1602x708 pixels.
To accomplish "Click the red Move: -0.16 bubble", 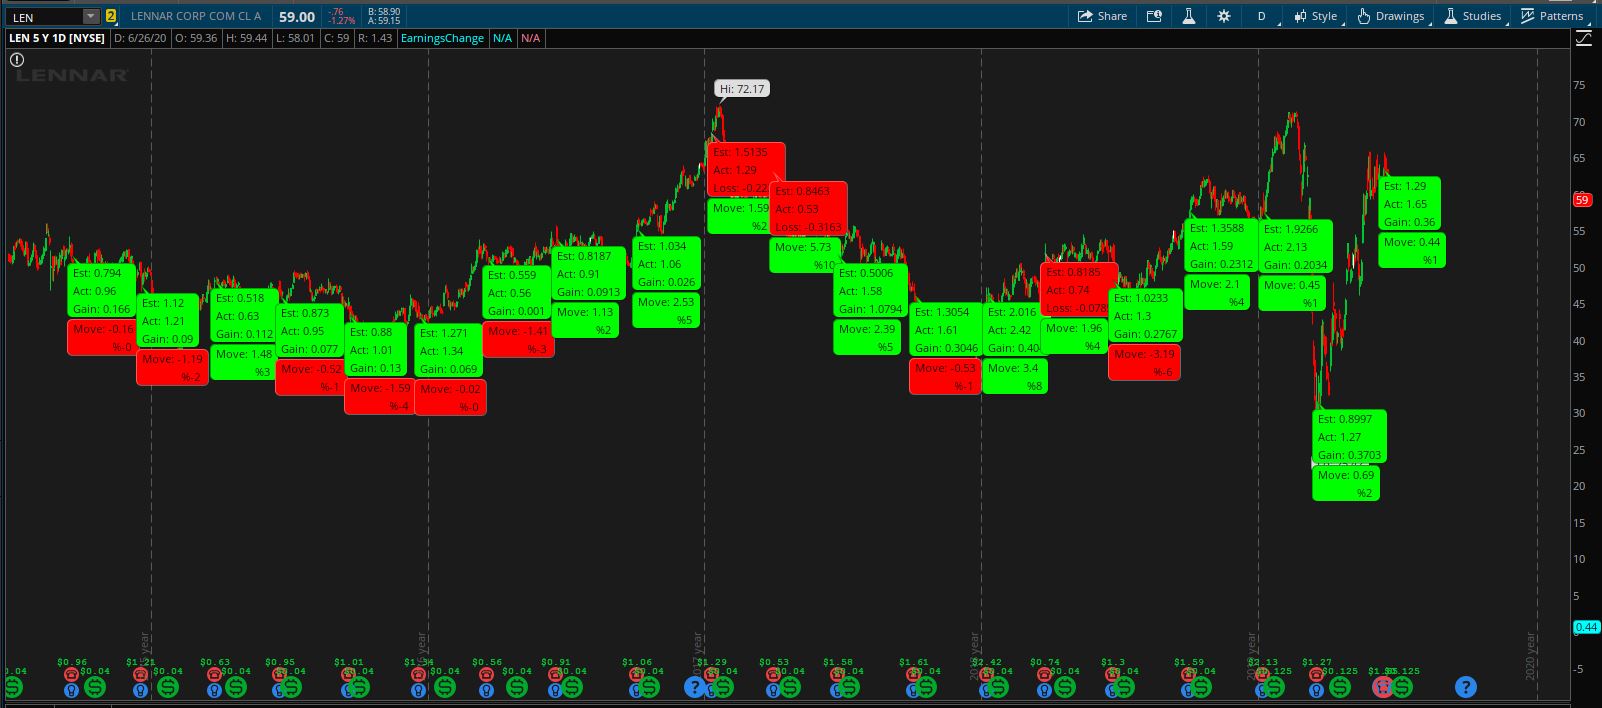I will point(103,337).
